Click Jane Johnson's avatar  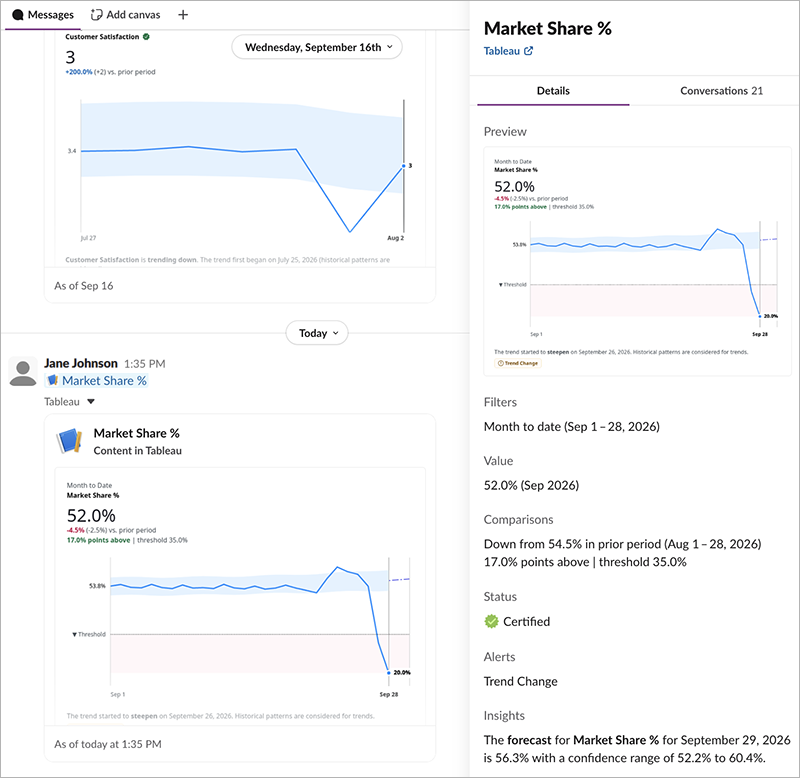[x=23, y=371]
